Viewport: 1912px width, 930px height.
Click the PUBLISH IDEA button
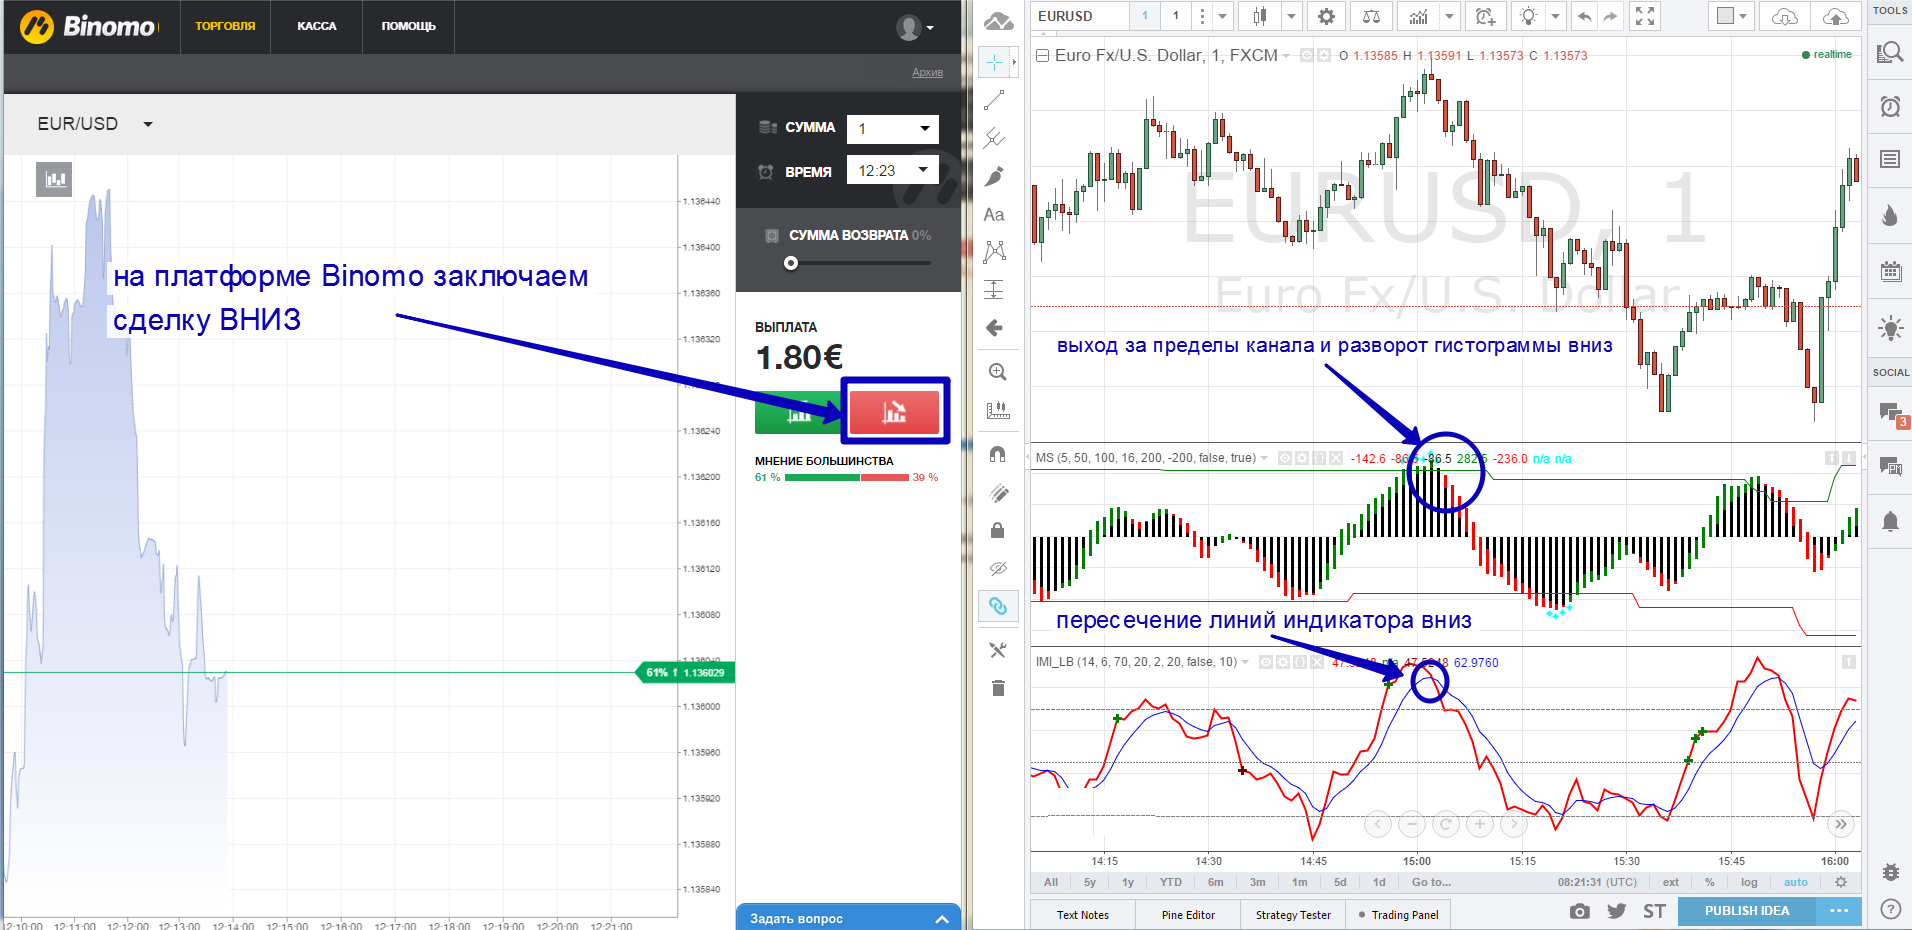(1747, 911)
